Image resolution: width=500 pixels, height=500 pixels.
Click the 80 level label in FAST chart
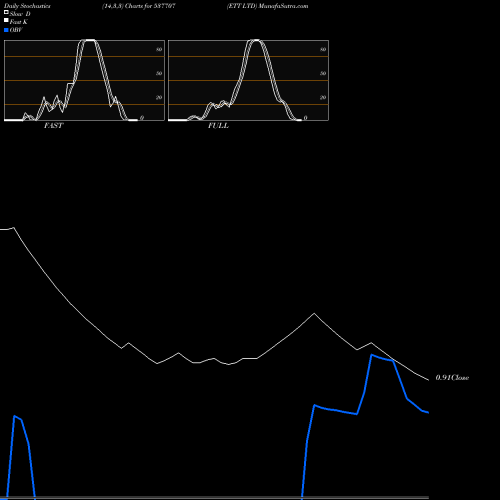pos(159,49)
